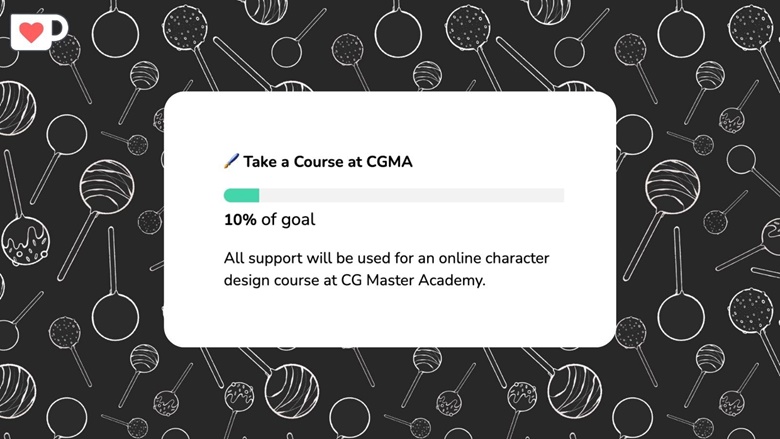Click the gray unfilled section of progress bar
780x439 pixels.
click(x=412, y=195)
